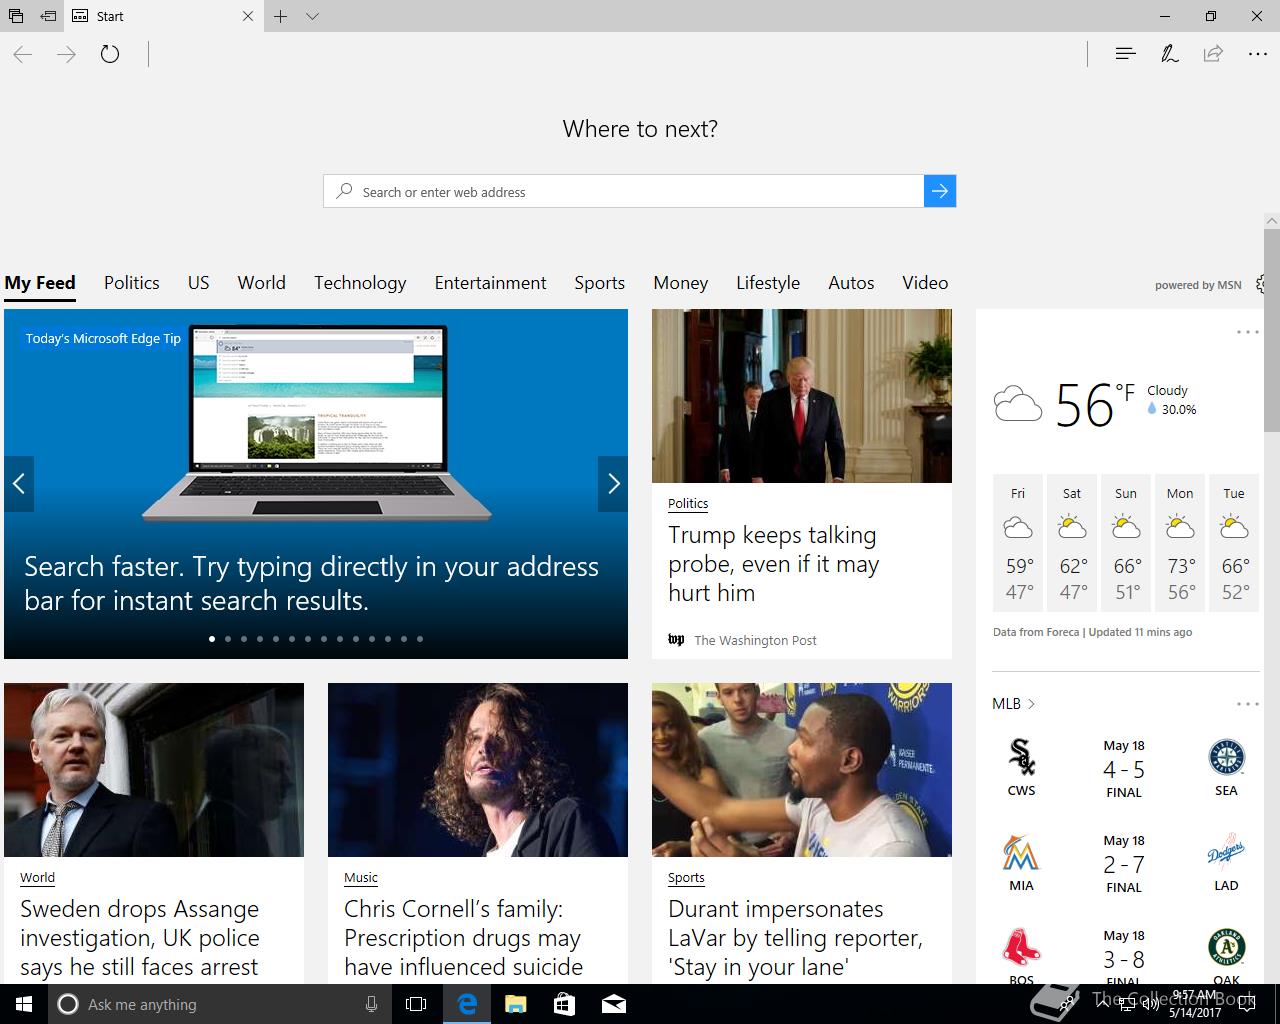This screenshot has height=1024, width=1280.
Task: Set these tabs aside icon
Action: (48, 16)
